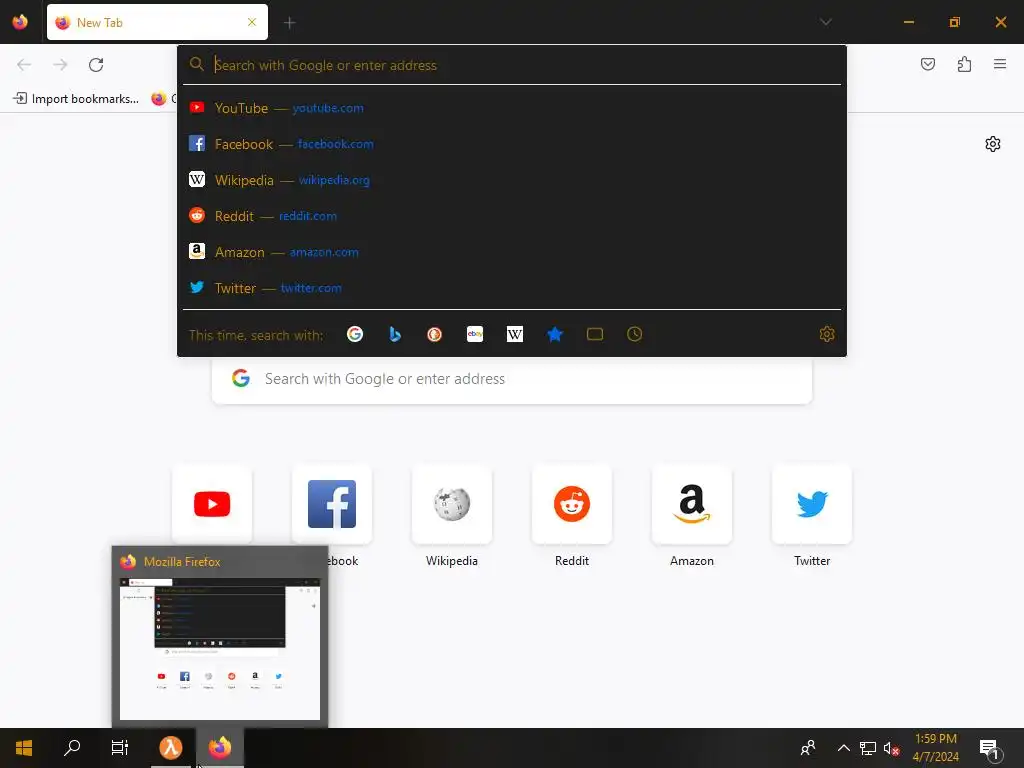Open the muted volume tray icon
The image size is (1024, 768).
coord(891,749)
